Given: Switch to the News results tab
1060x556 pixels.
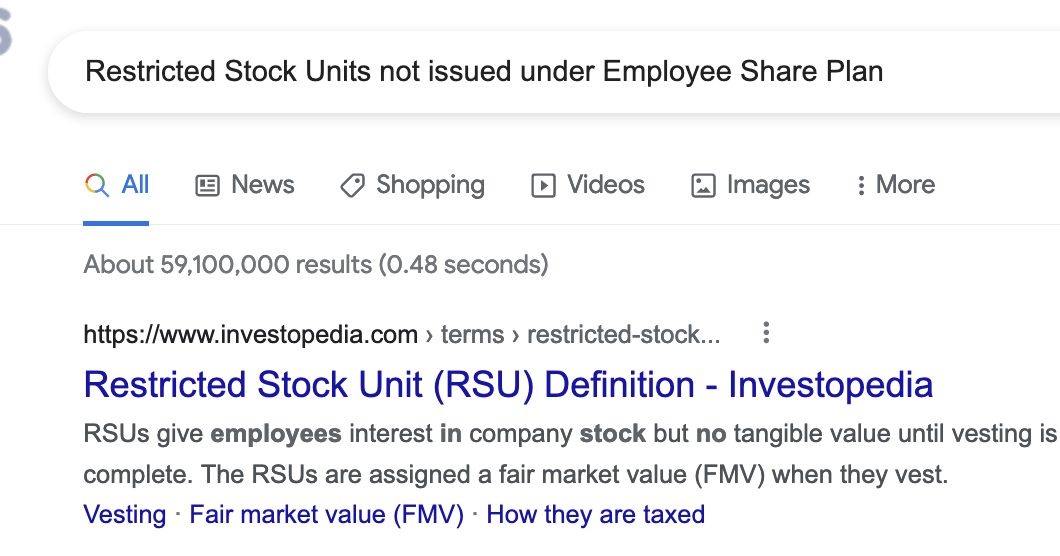Looking at the screenshot, I should pyautogui.click(x=262, y=185).
